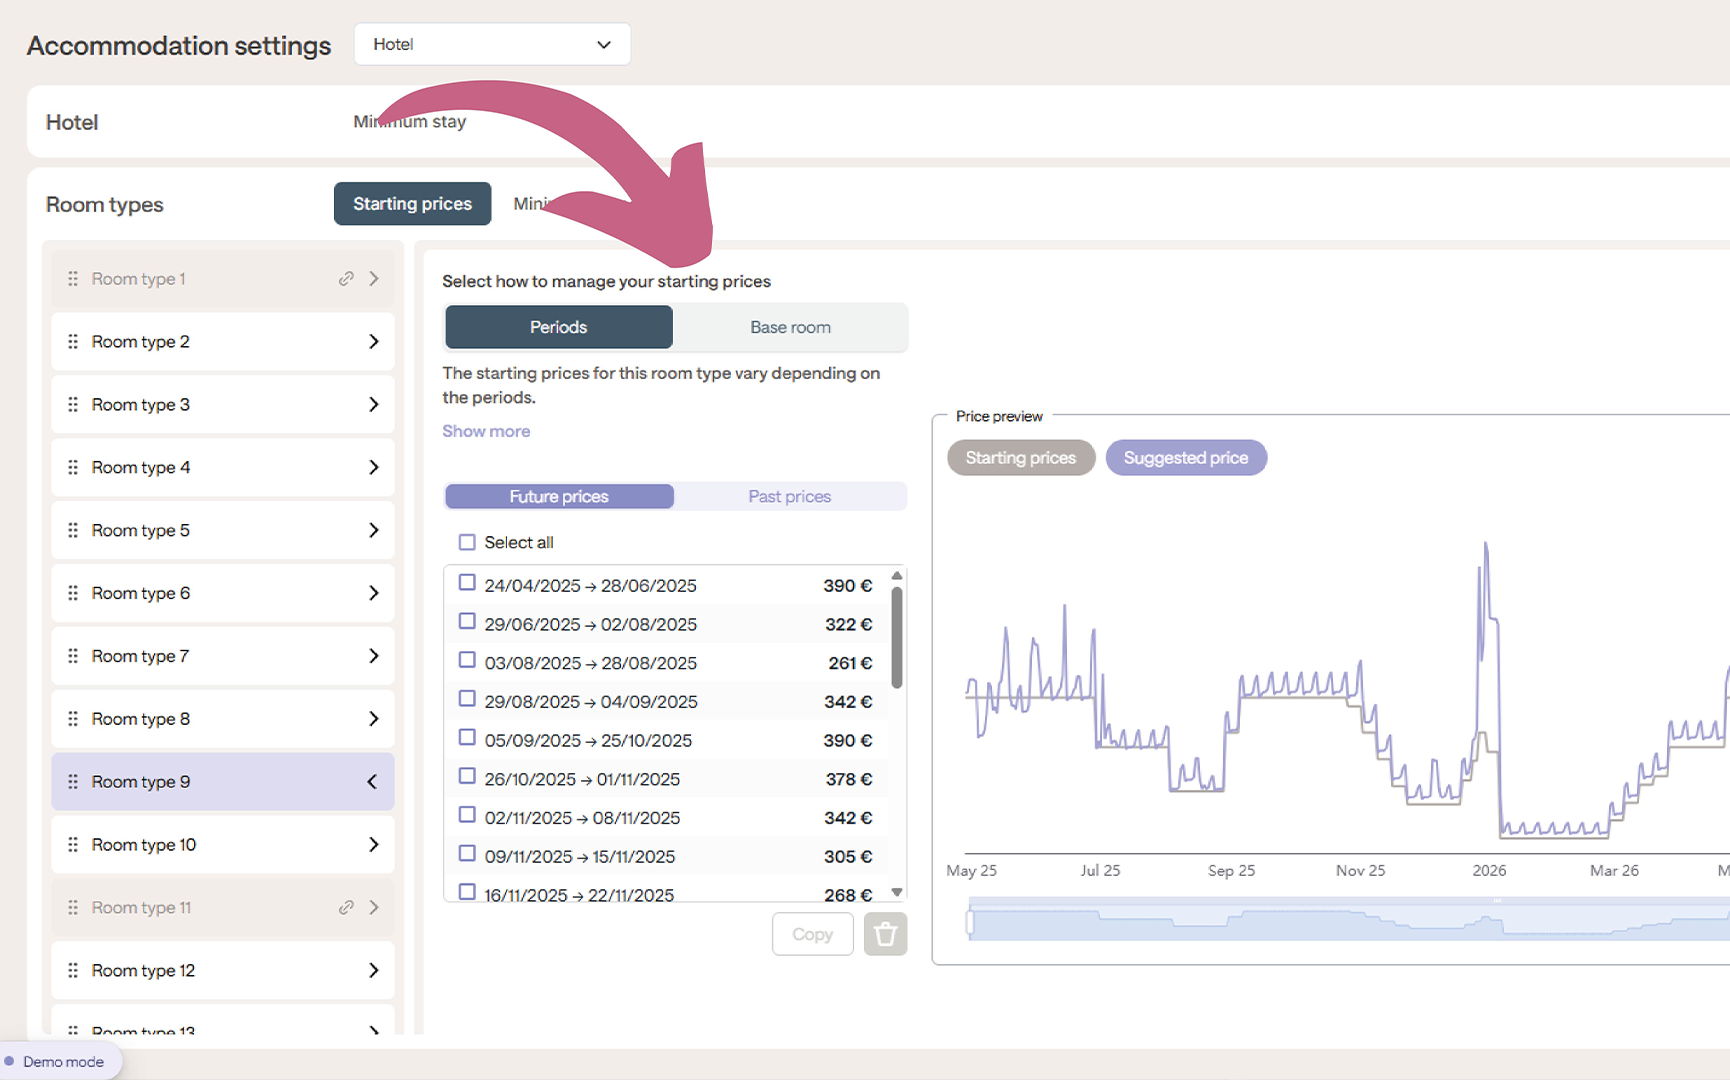
Task: Click link icon on Room type 1
Action: (x=346, y=279)
